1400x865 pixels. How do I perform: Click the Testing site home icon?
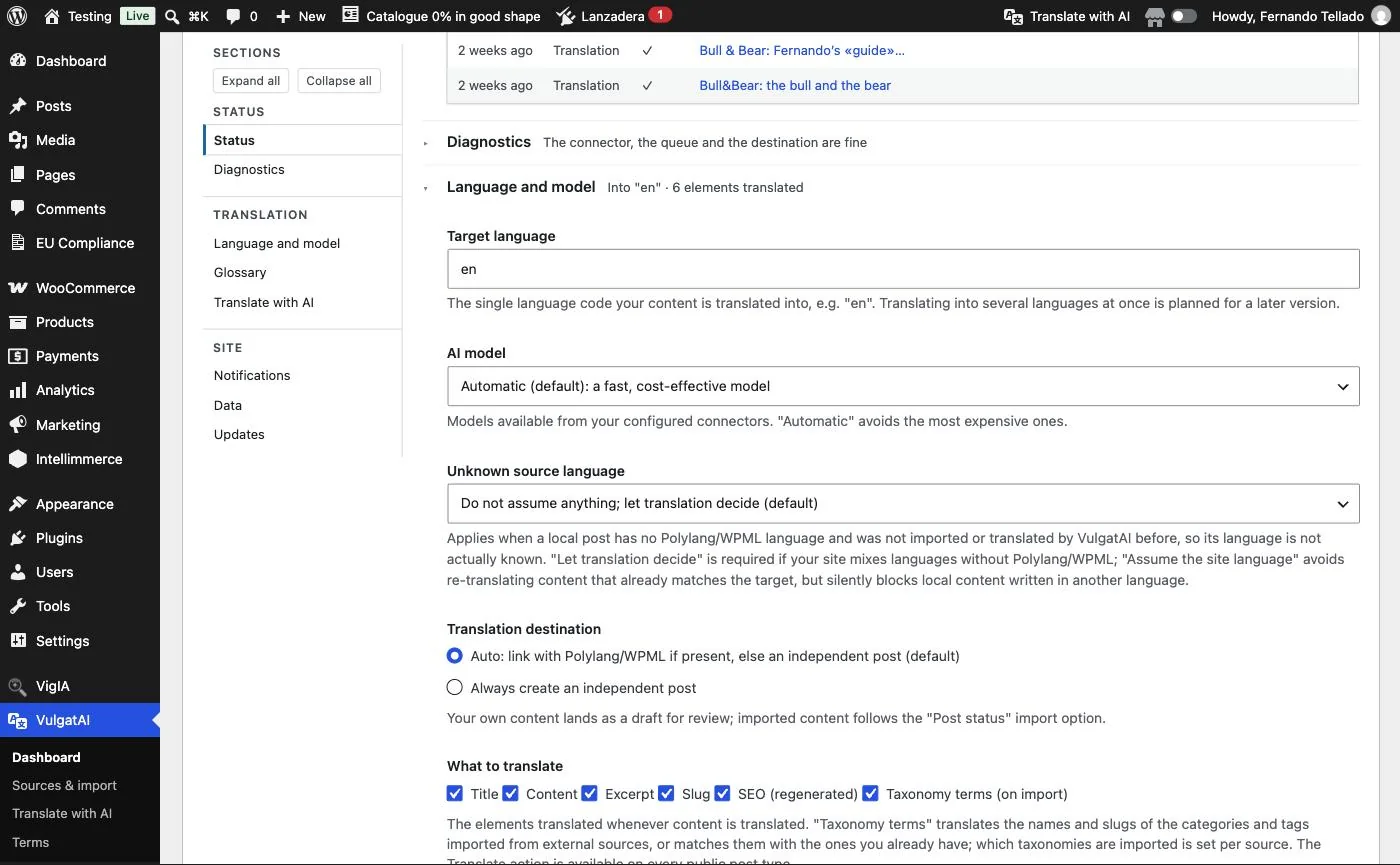(x=52, y=16)
